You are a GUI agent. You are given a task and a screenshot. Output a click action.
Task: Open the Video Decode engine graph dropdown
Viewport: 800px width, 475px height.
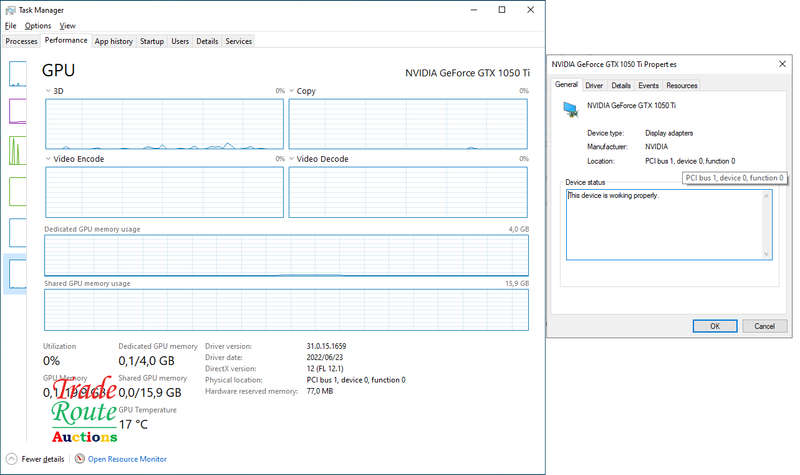coord(292,159)
